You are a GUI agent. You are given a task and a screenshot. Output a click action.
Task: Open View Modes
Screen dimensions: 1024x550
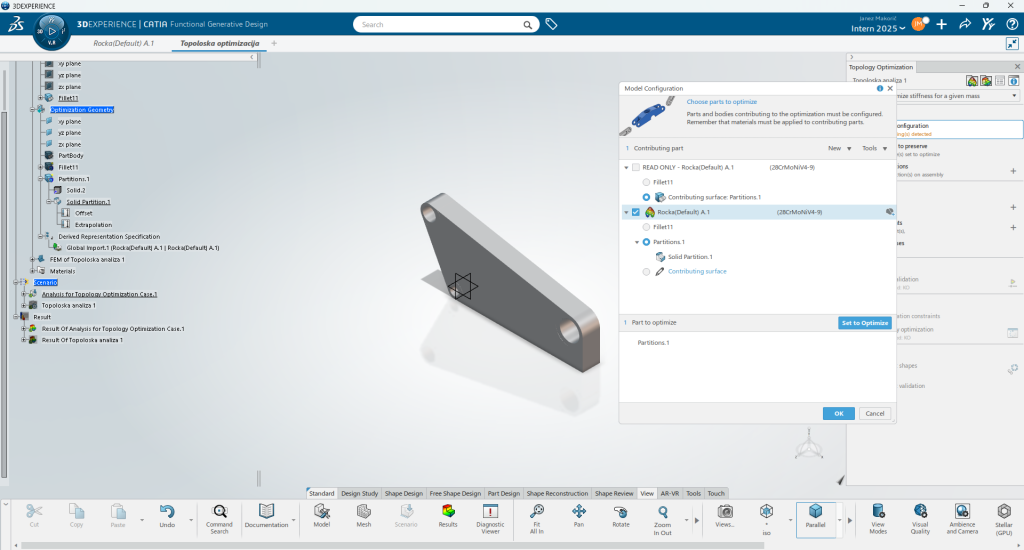(878, 519)
